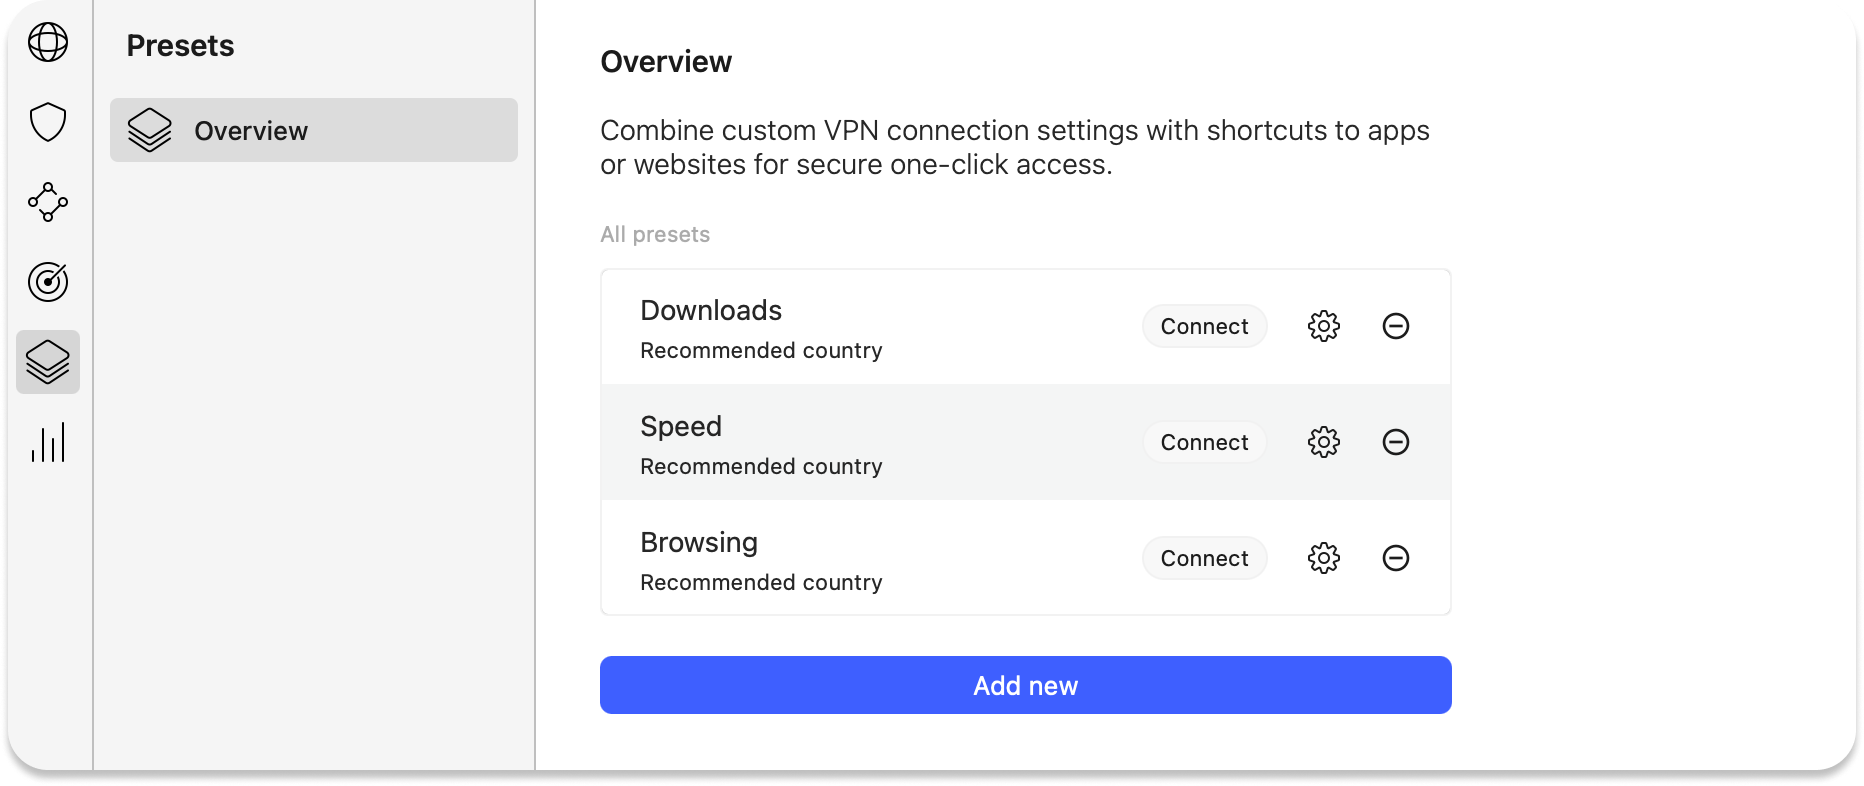Click the radar target sidebar icon
The image size is (1864, 786).
pos(48,282)
